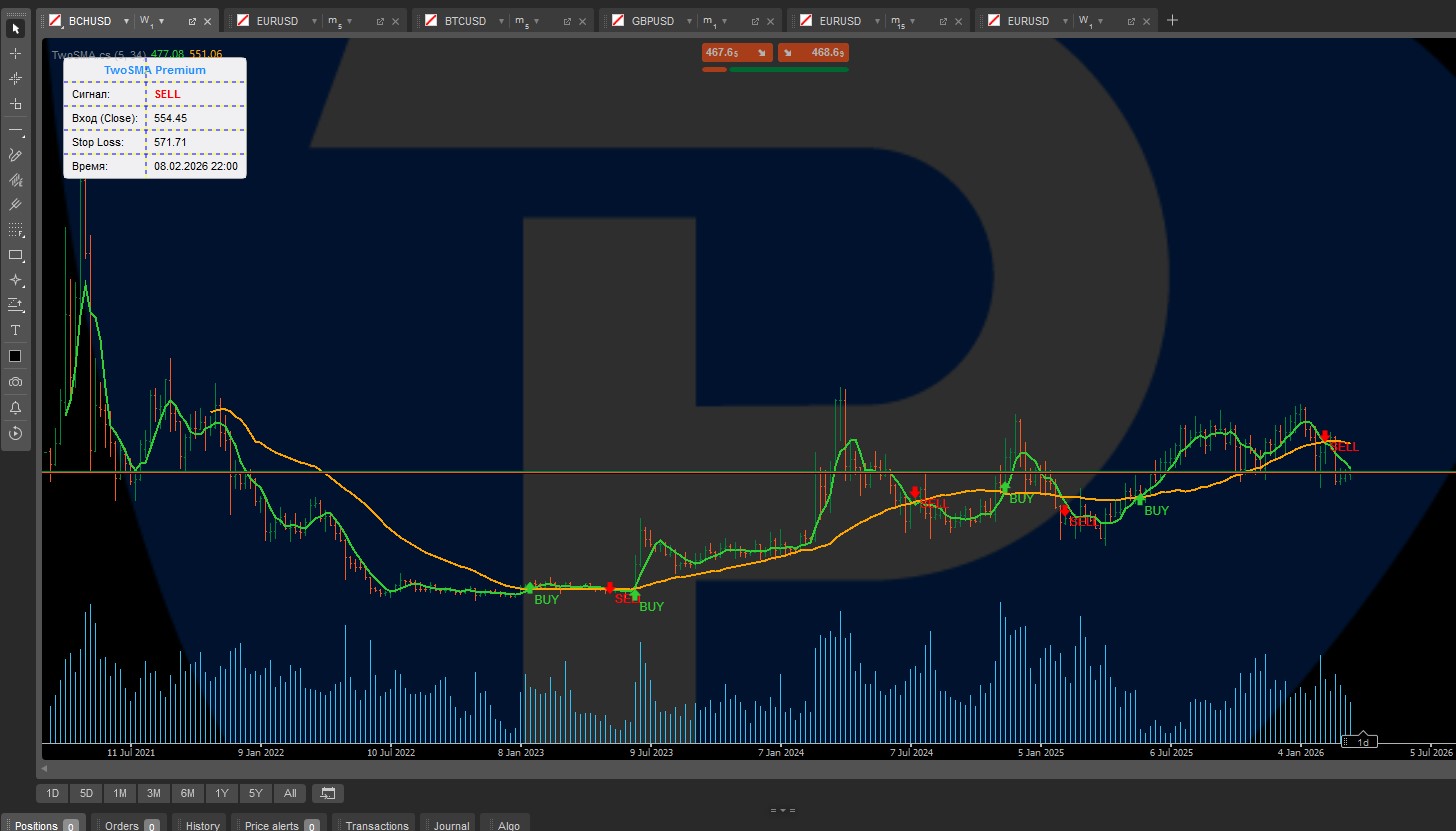Image resolution: width=1456 pixels, height=831 pixels.
Task: Open the black color swatch
Action: click(15, 356)
